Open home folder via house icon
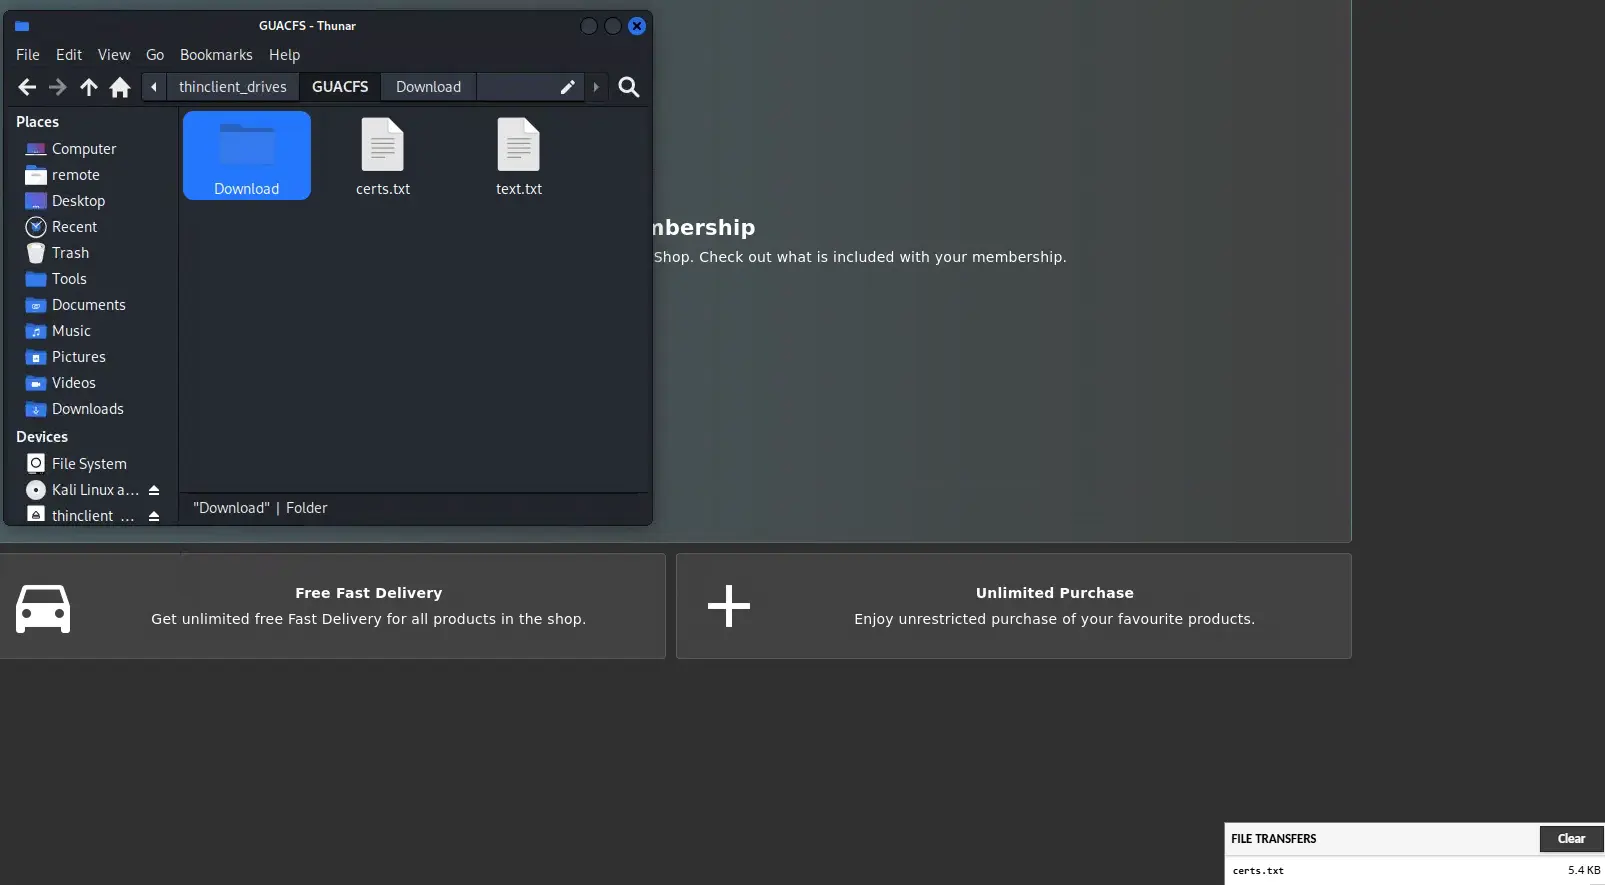The height and width of the screenshot is (885, 1605). 120,87
